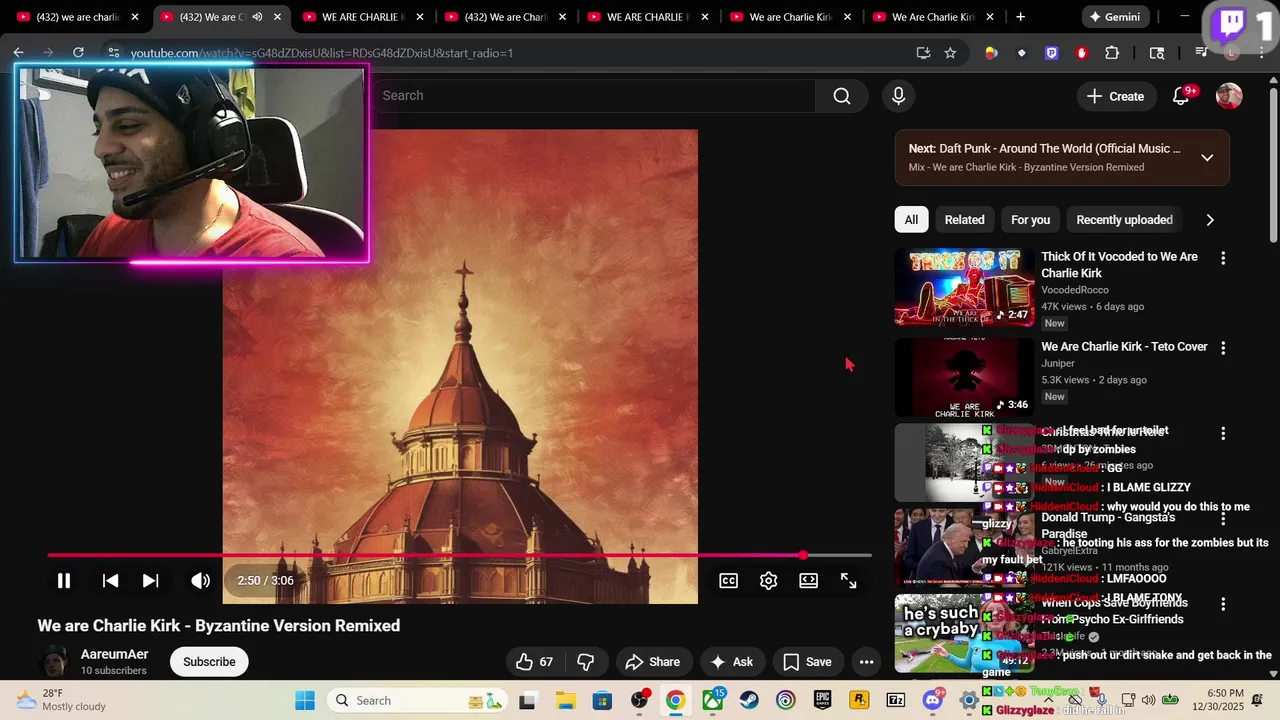This screenshot has width=1280, height=720.
Task: Open the red hand ad blocker extension
Action: point(1081,52)
